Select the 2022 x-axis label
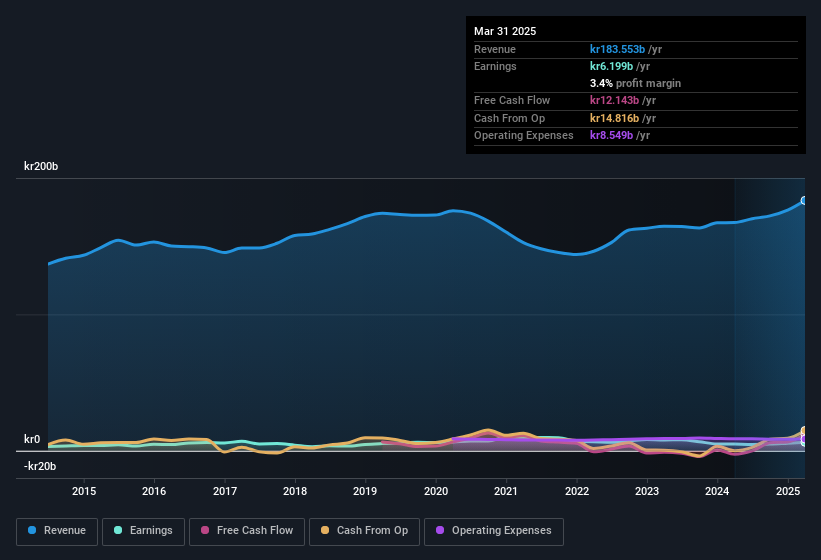The width and height of the screenshot is (821, 560). tap(576, 491)
